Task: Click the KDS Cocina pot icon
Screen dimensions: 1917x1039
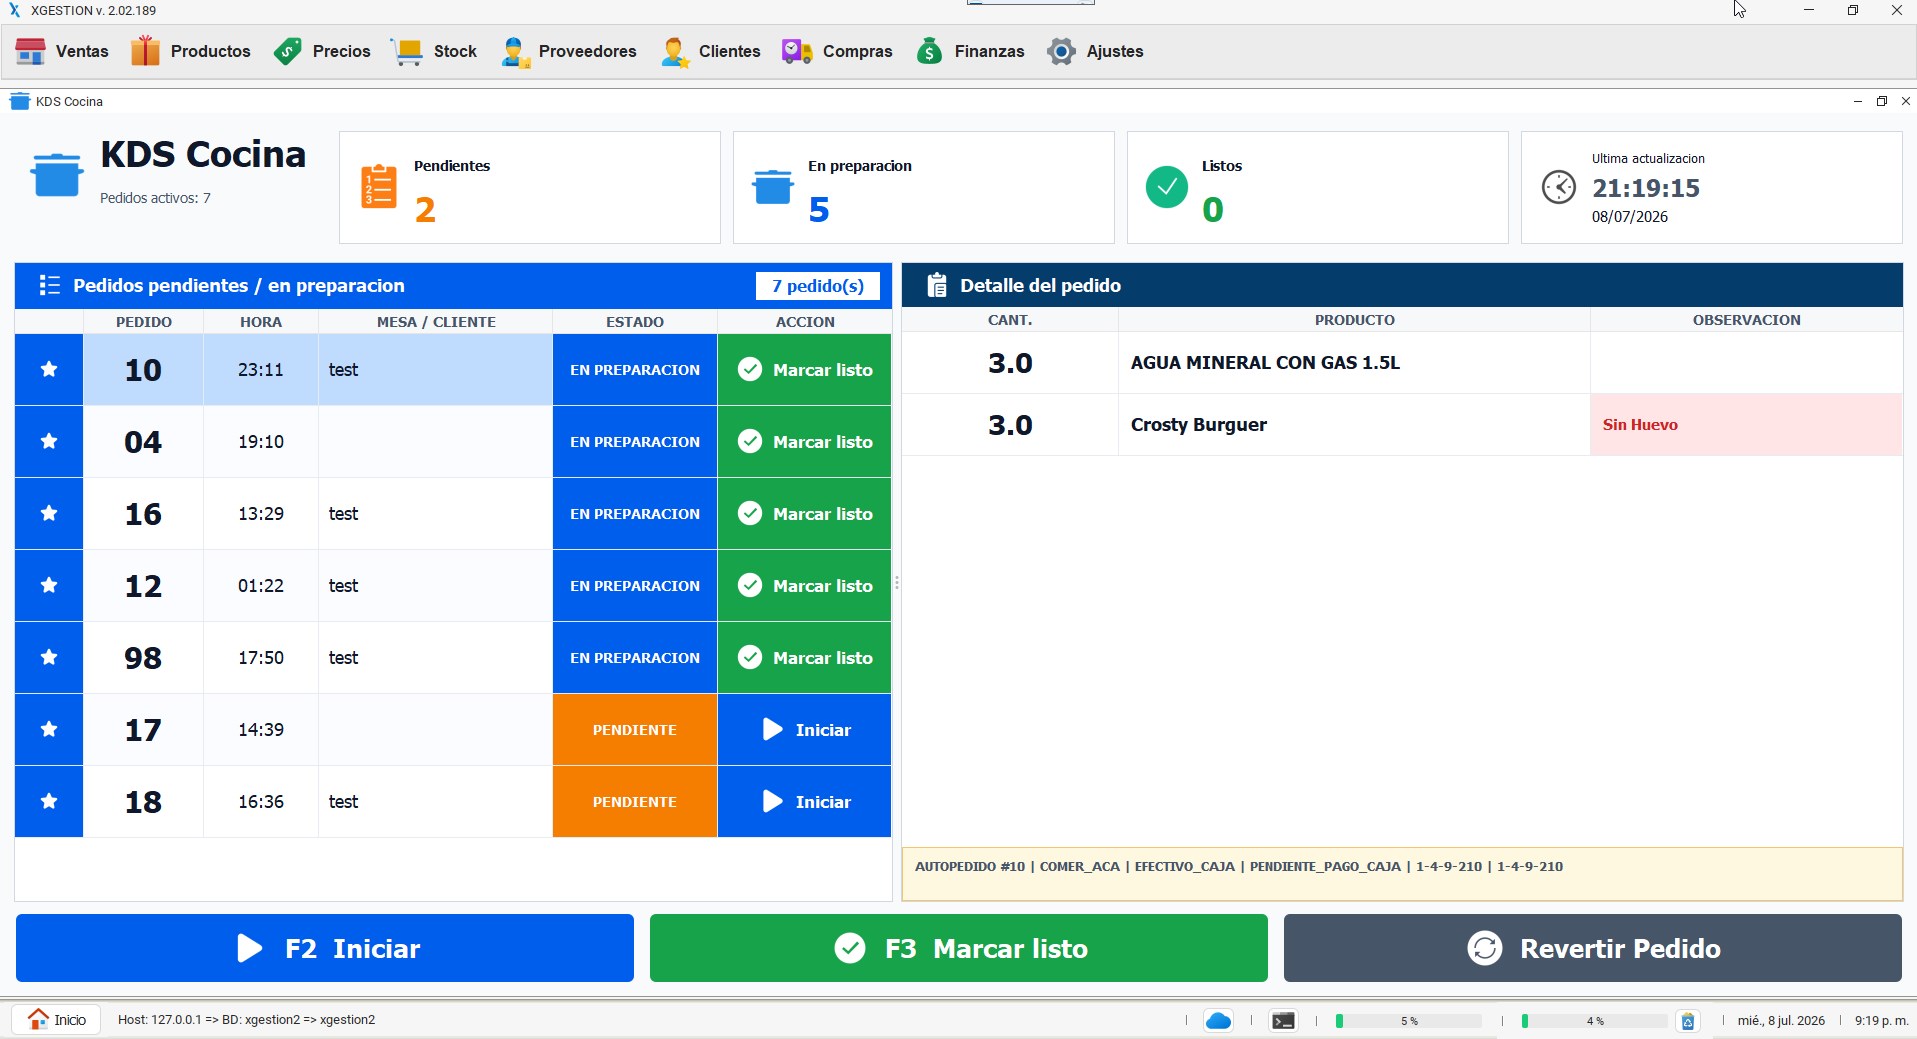Action: pos(56,175)
